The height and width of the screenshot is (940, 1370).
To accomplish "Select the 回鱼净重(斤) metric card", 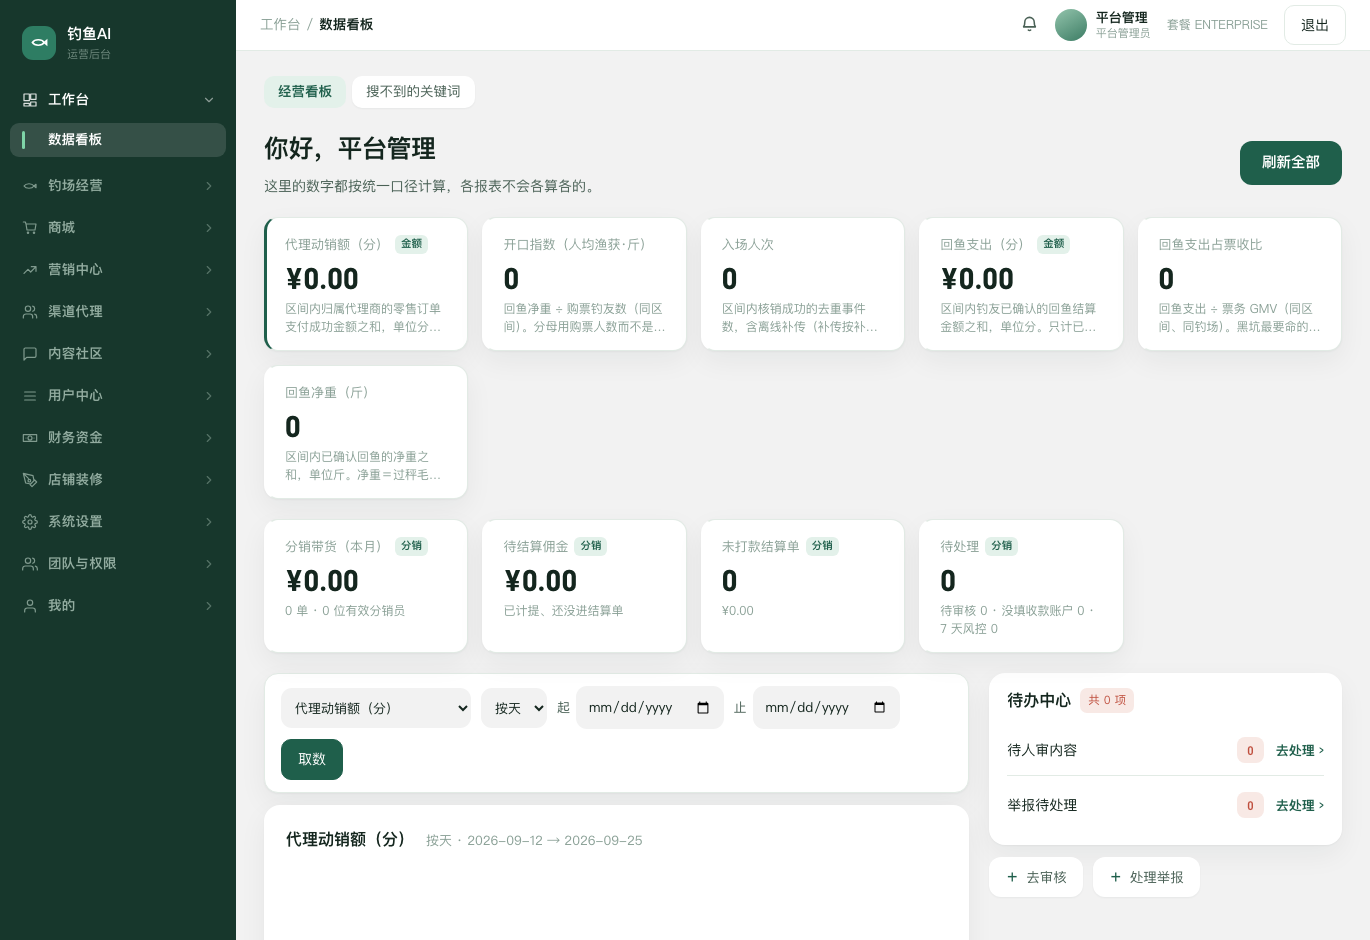I will pos(366,432).
